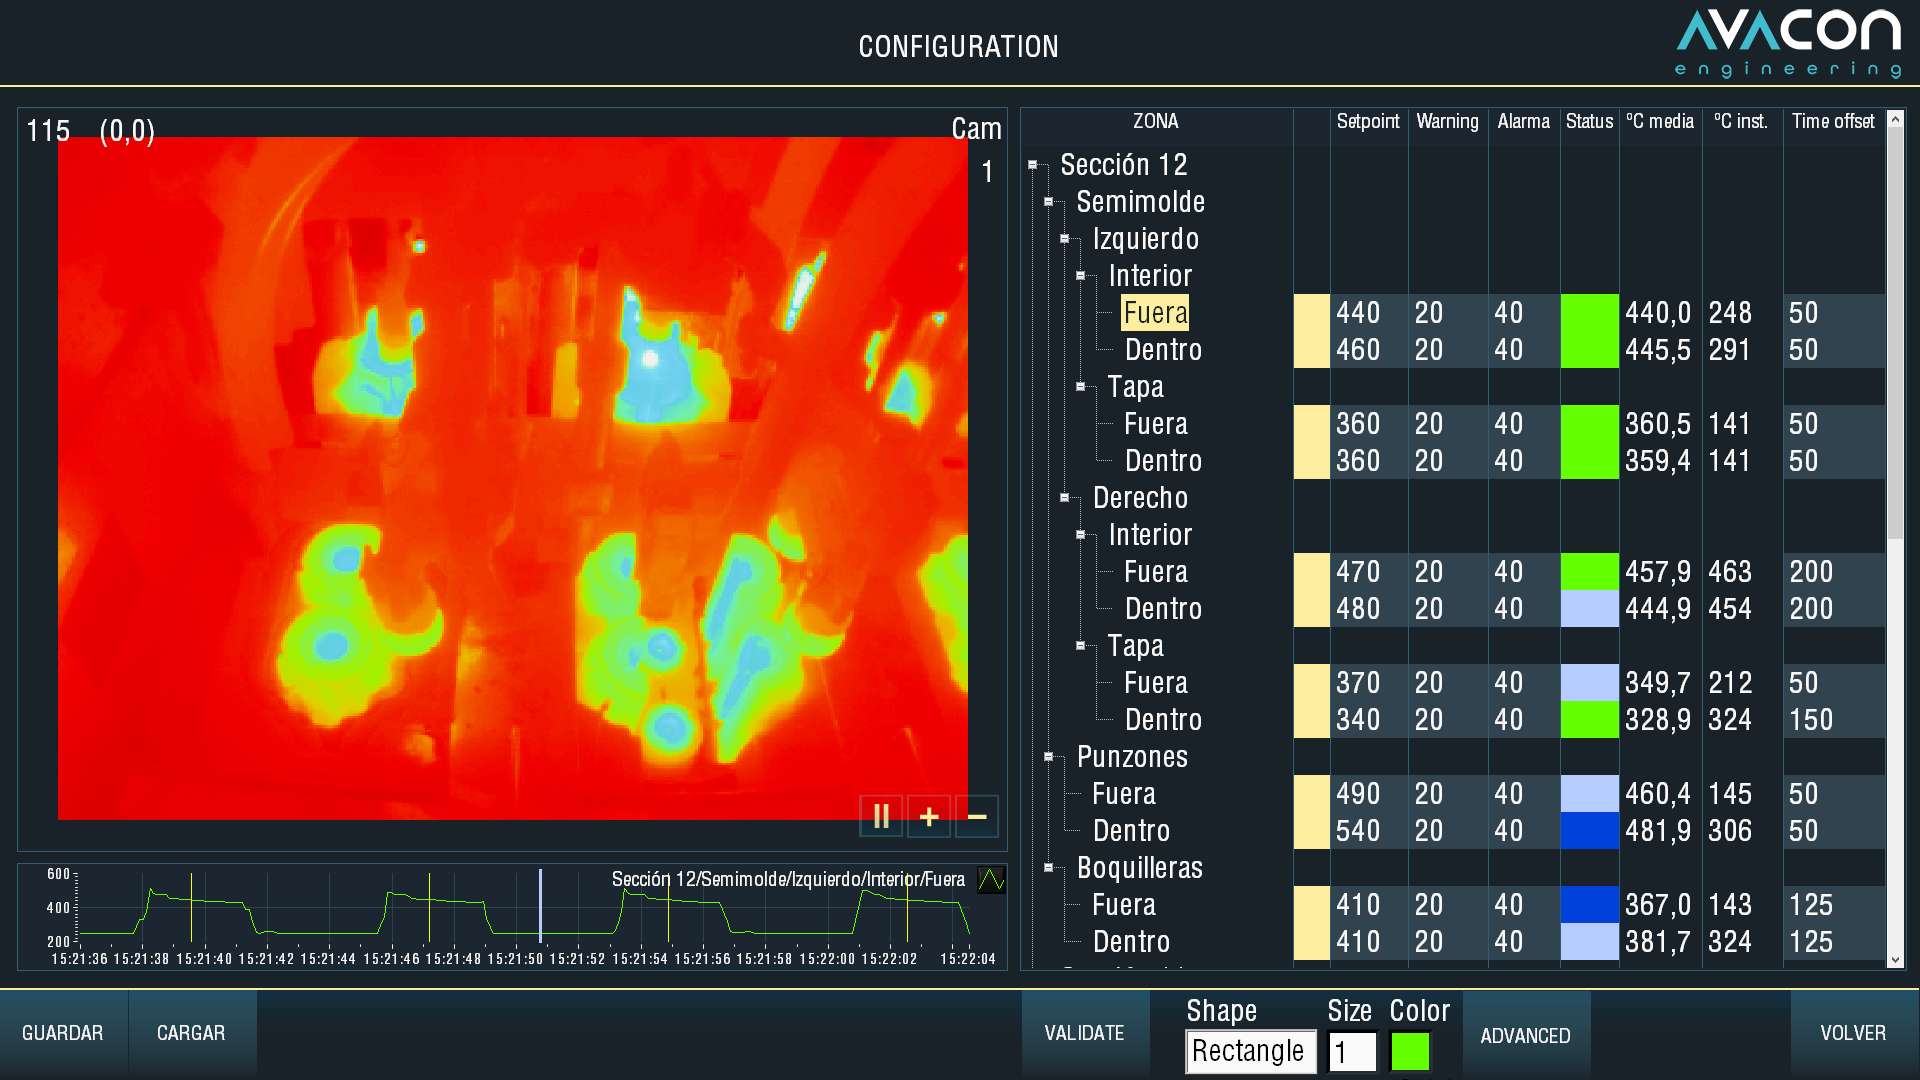1920x1080 pixels.
Task: Open the trend graph icon next to Fuera
Action: (x=991, y=881)
